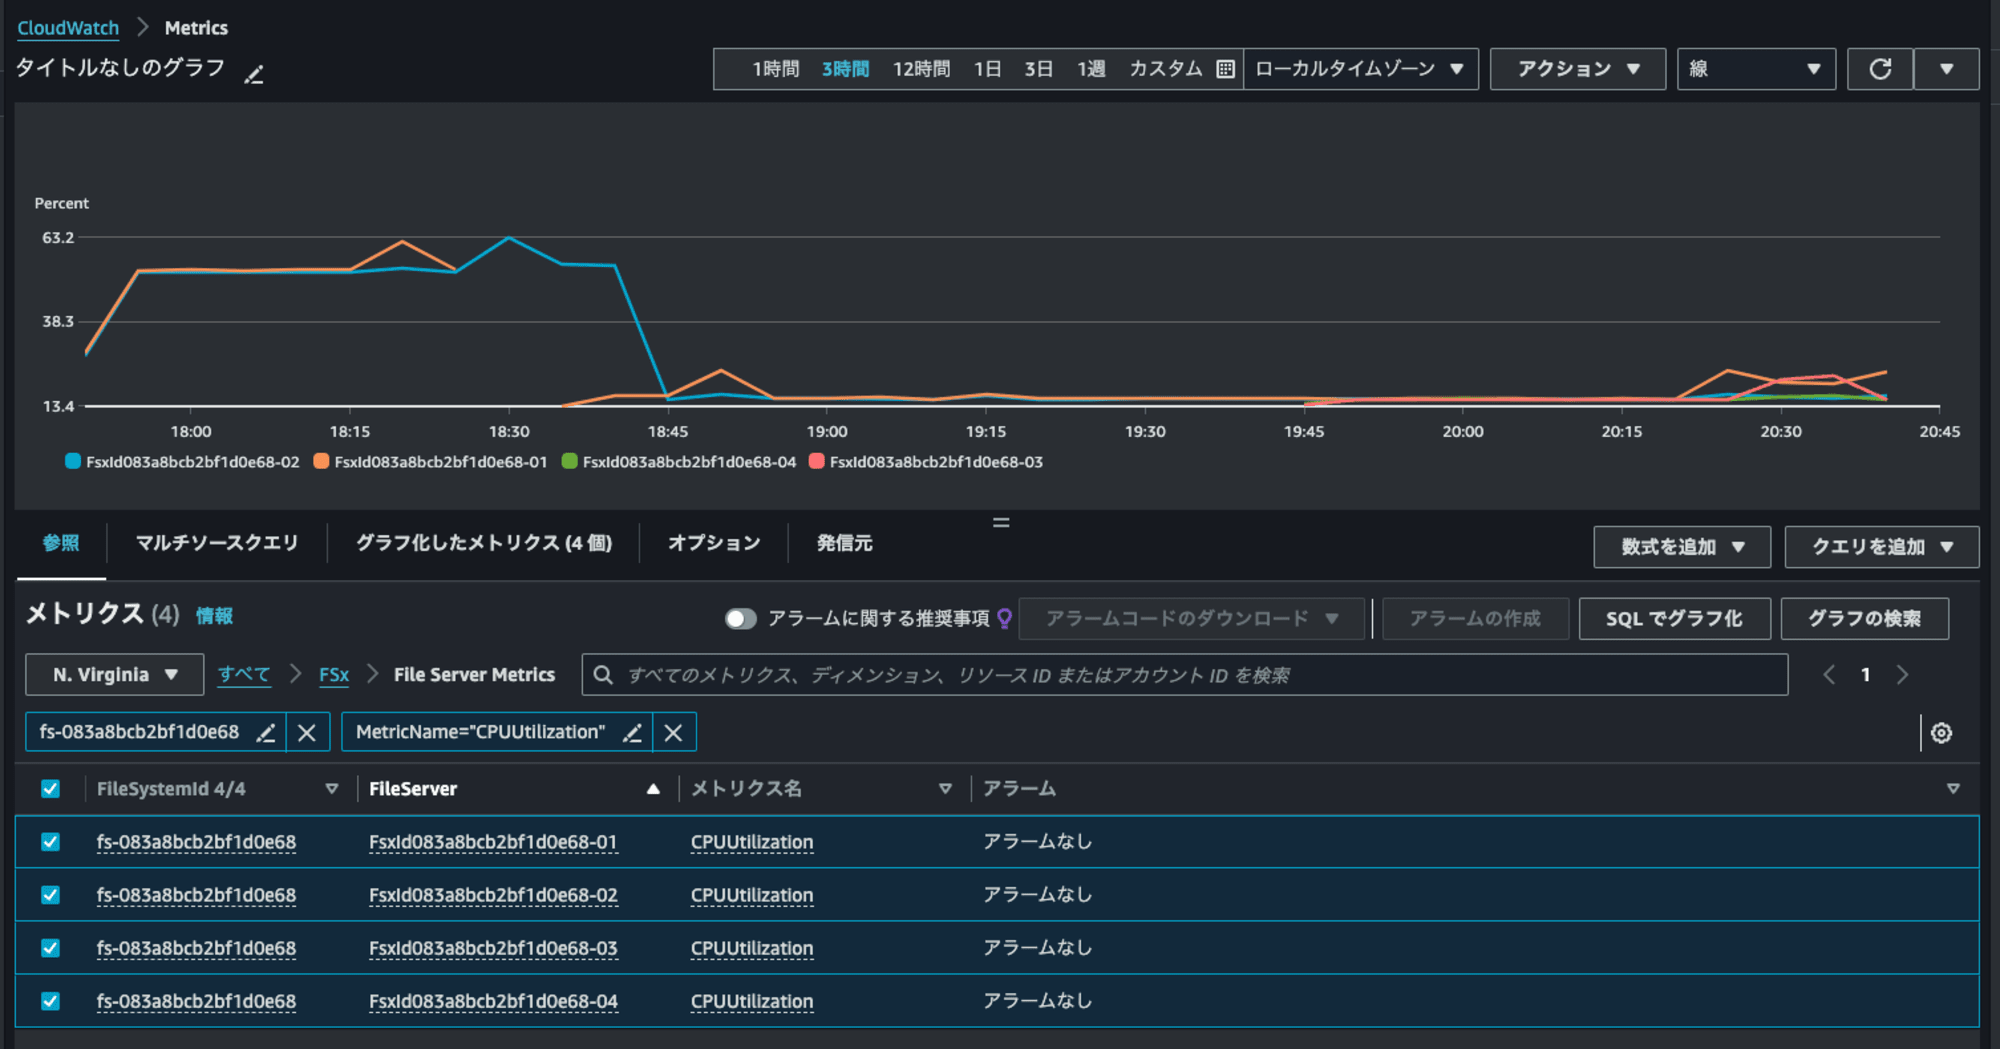
Task: Click the blue FsxId083a8bcb2bf1d0e68-02 legend swatch
Action: pos(72,461)
